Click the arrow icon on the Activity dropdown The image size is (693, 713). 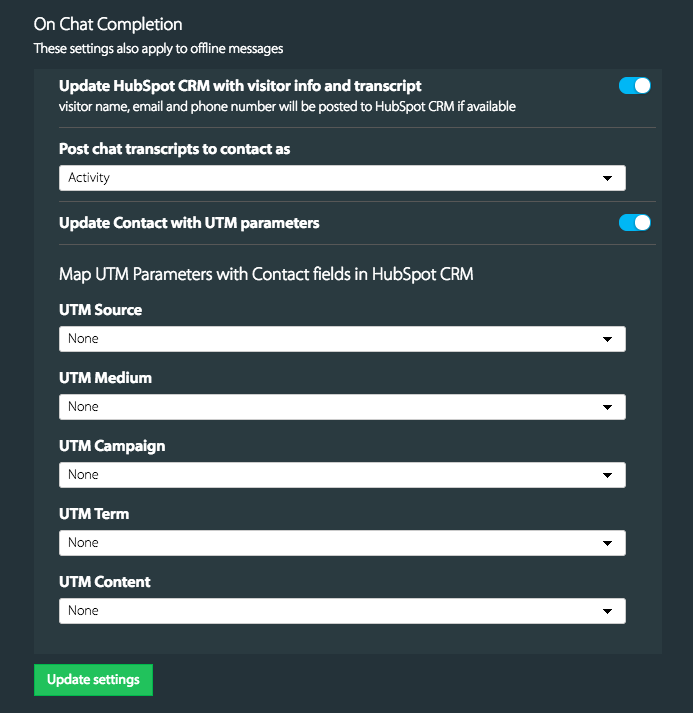tap(607, 178)
